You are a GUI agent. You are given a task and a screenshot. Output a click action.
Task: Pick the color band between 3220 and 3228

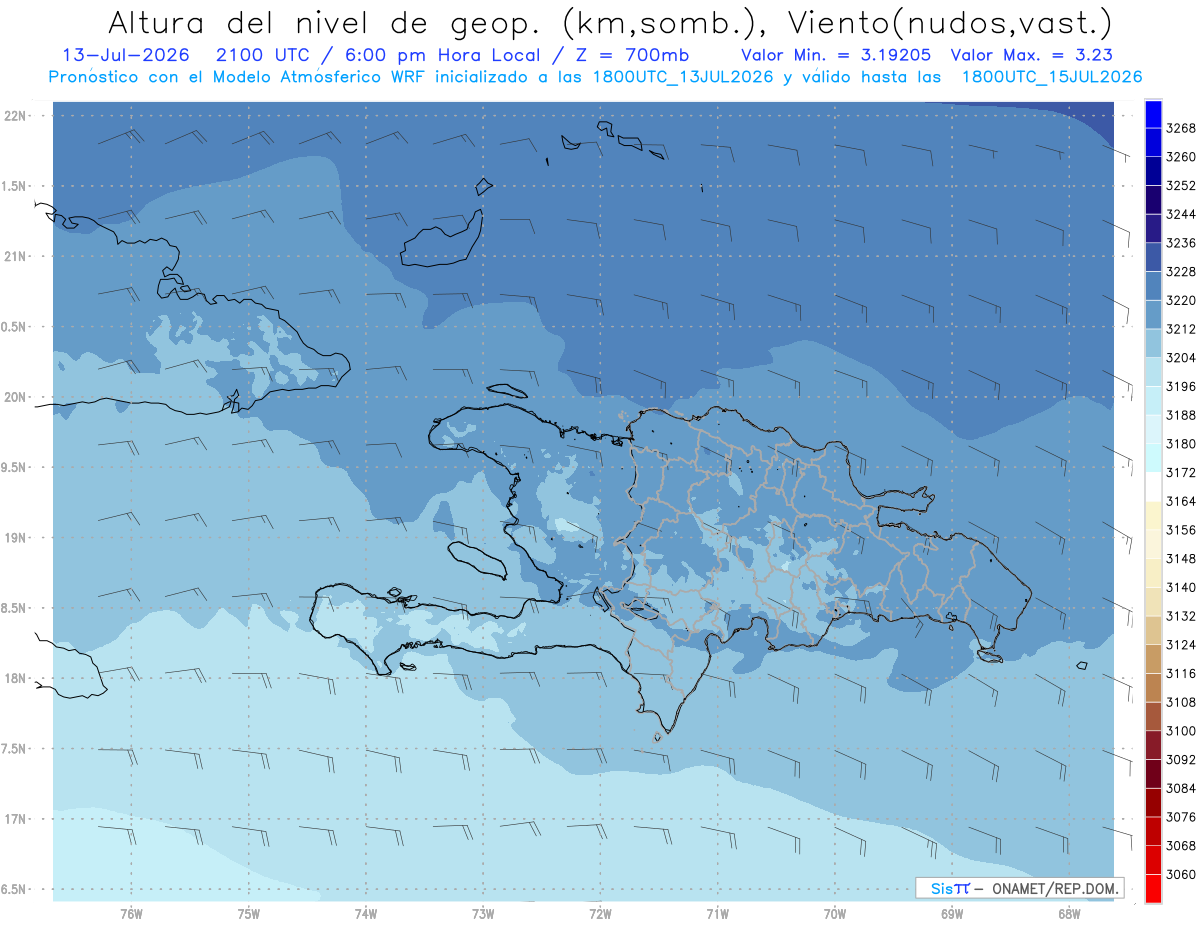click(1153, 285)
